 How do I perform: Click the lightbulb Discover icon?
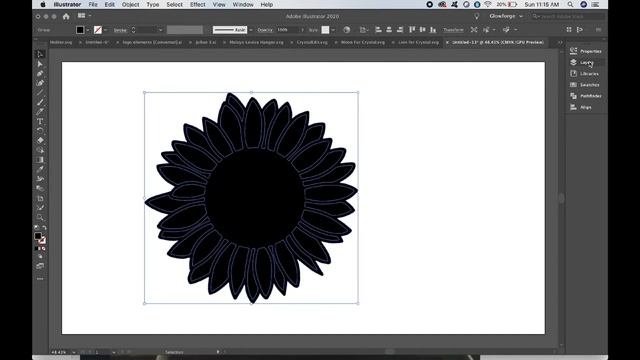[476, 16]
